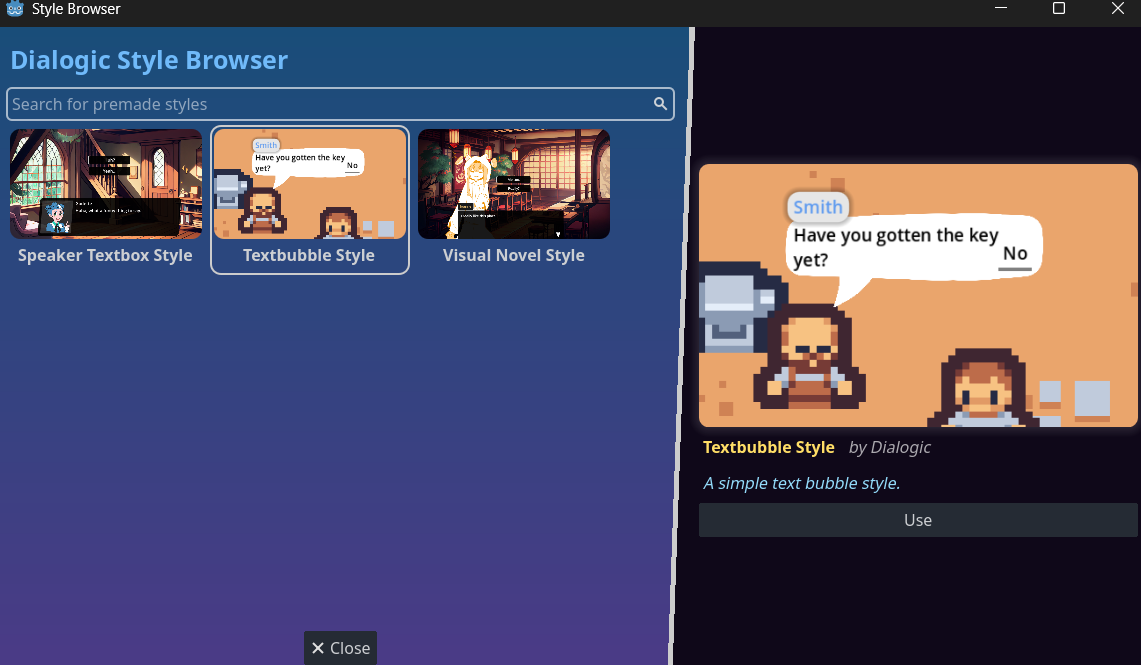Click the 'Visual Novel Style' label
Image resolution: width=1141 pixels, height=665 pixels.
coord(514,255)
